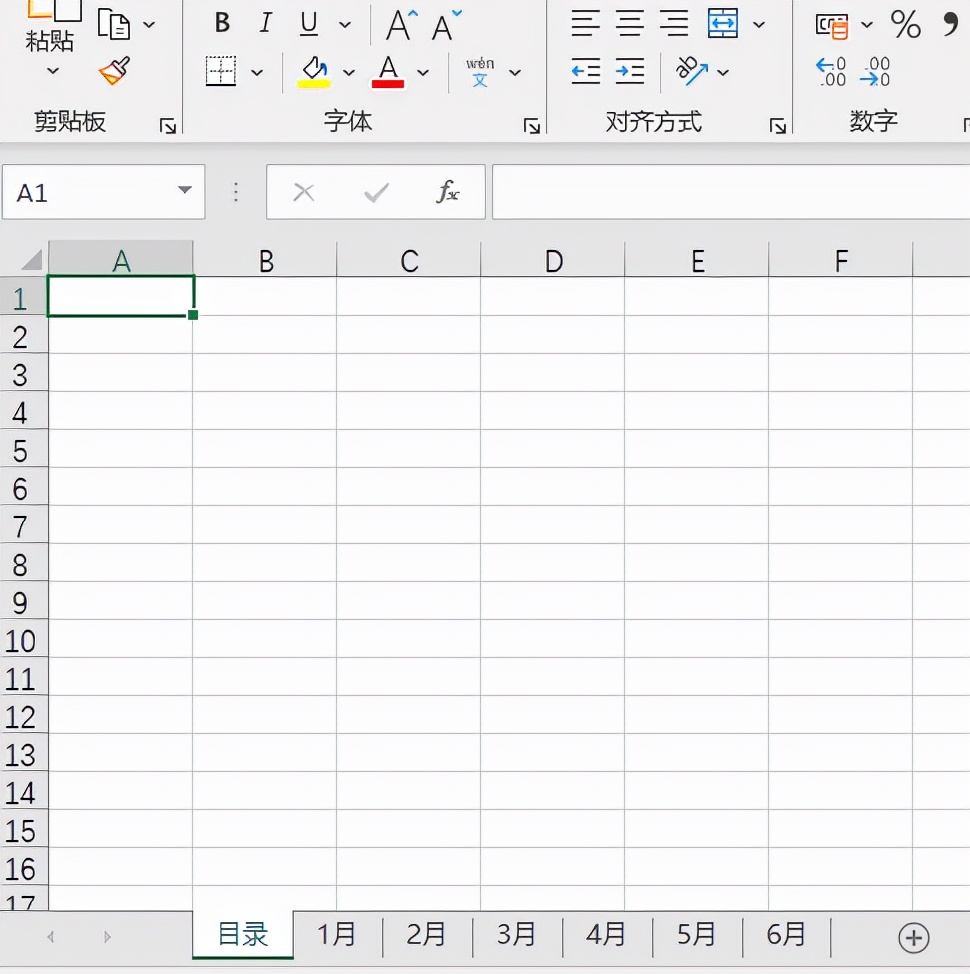The height and width of the screenshot is (974, 970).
Task: Toggle Bold formatting
Action: click(223, 23)
